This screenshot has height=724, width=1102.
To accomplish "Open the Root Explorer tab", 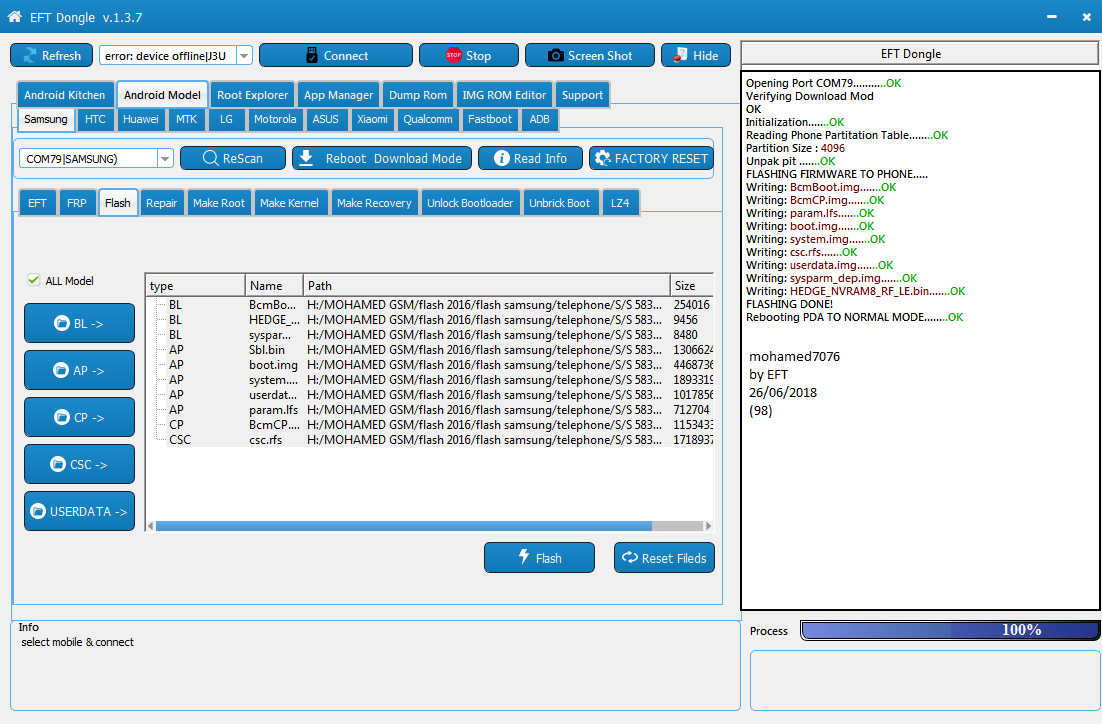I will click(x=252, y=95).
